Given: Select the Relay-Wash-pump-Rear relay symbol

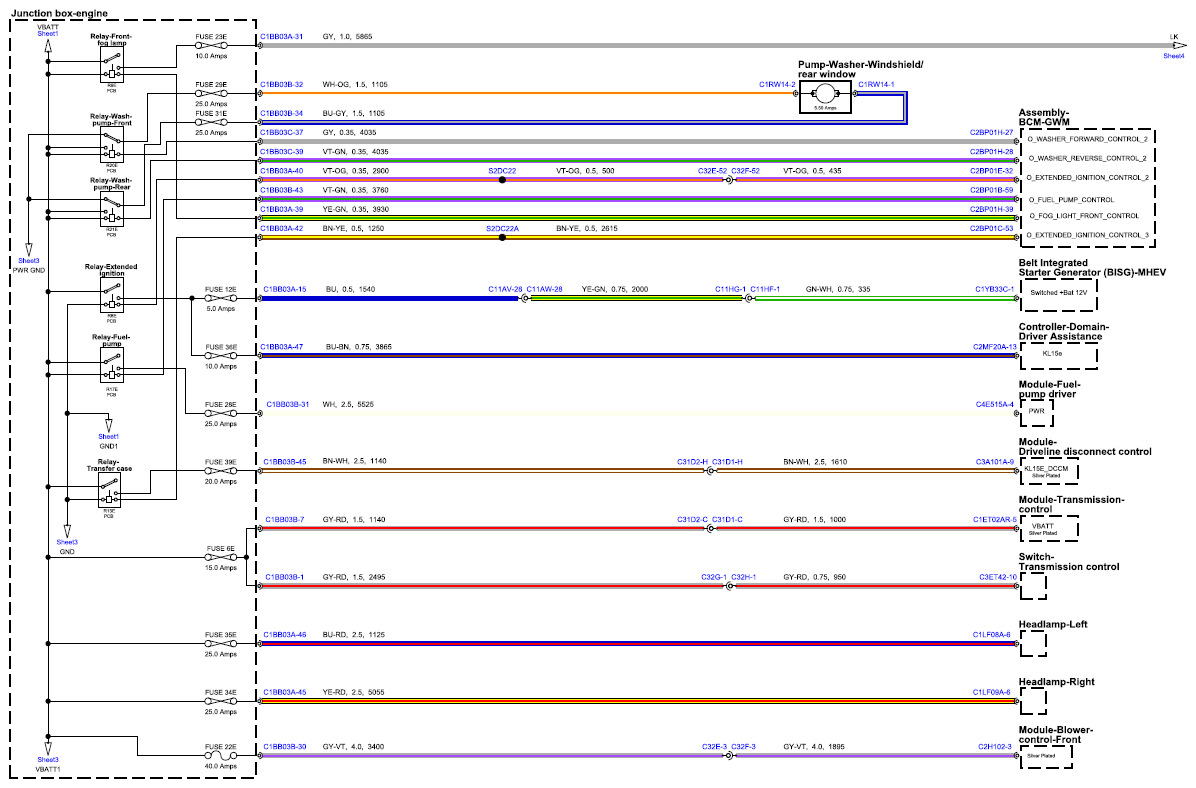Looking at the screenshot, I should (111, 208).
